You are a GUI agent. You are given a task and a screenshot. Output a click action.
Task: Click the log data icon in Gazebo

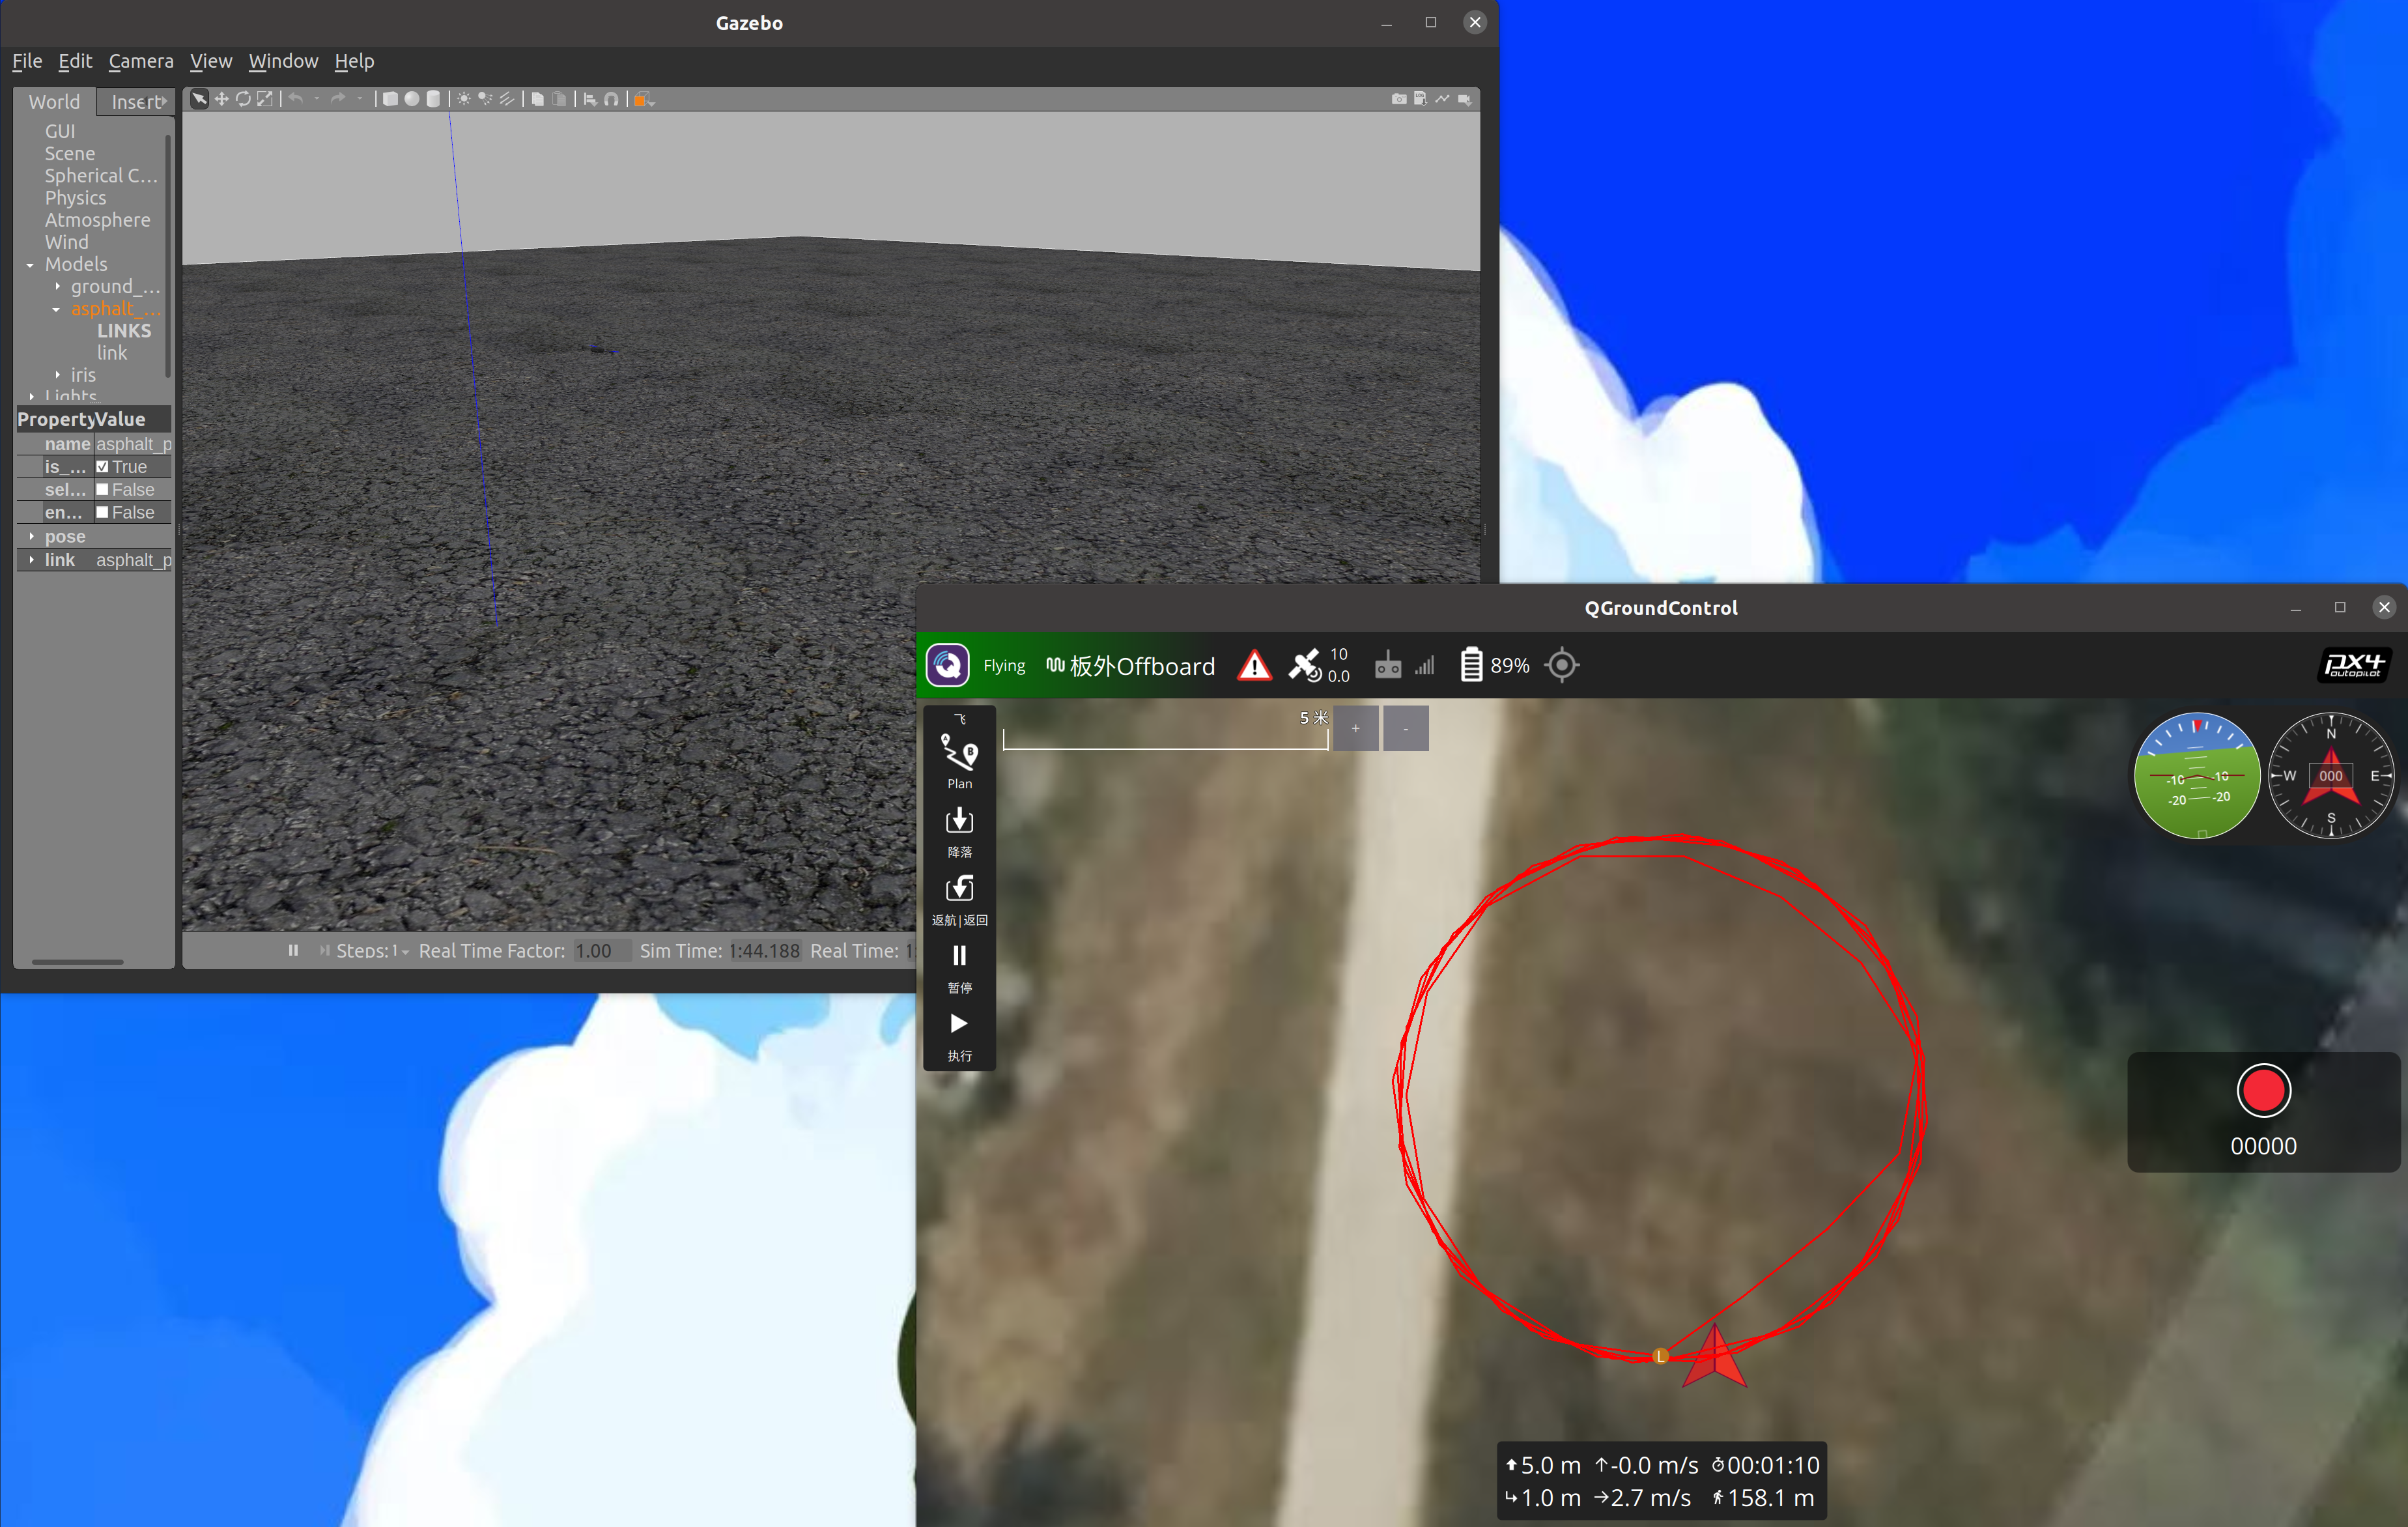coord(1420,99)
